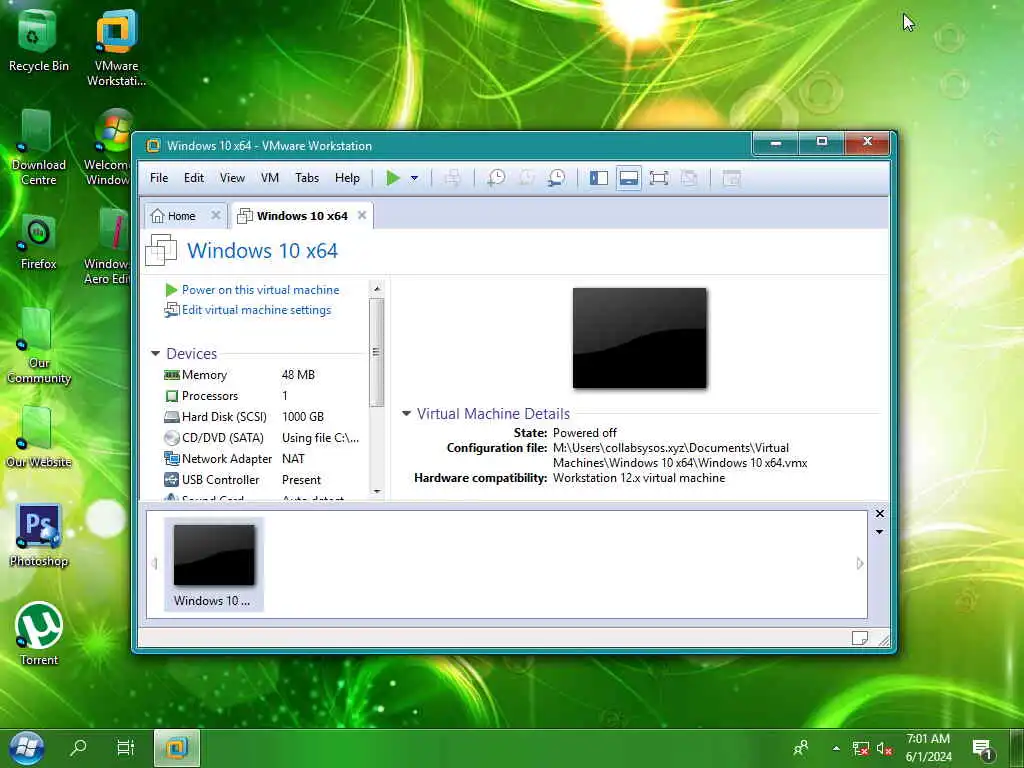
Task: Open the Start menu orb
Action: pos(26,748)
